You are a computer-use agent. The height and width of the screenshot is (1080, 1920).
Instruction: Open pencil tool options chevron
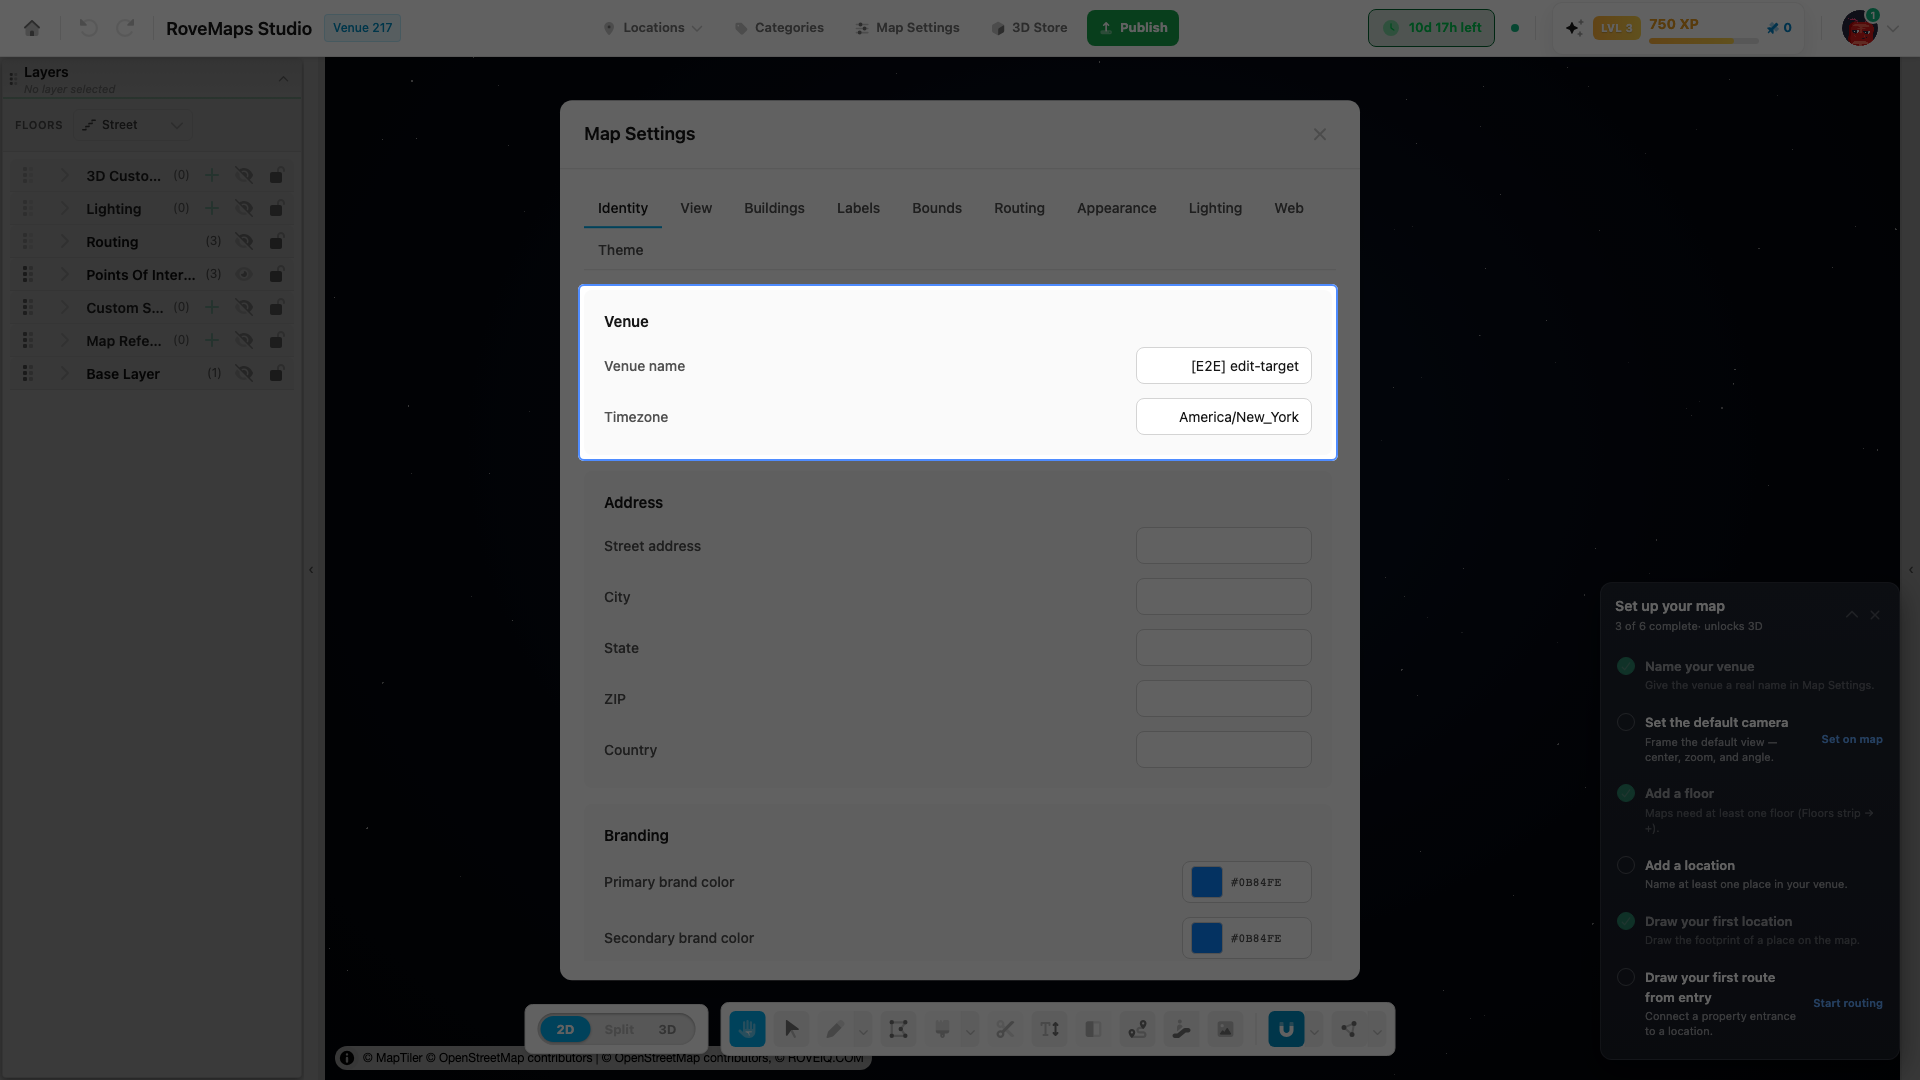click(x=864, y=1031)
